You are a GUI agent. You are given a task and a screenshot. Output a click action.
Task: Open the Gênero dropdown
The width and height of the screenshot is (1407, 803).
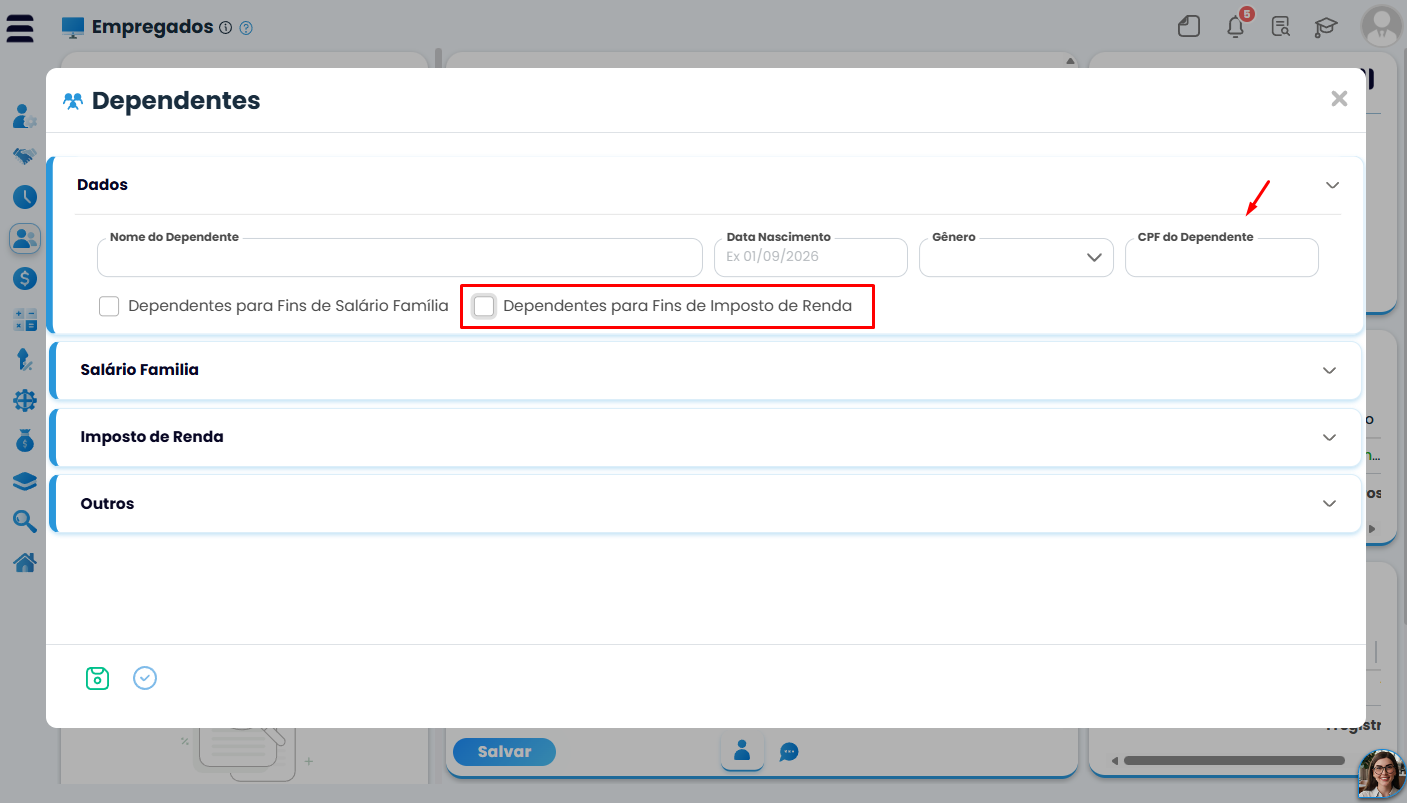click(1016, 258)
